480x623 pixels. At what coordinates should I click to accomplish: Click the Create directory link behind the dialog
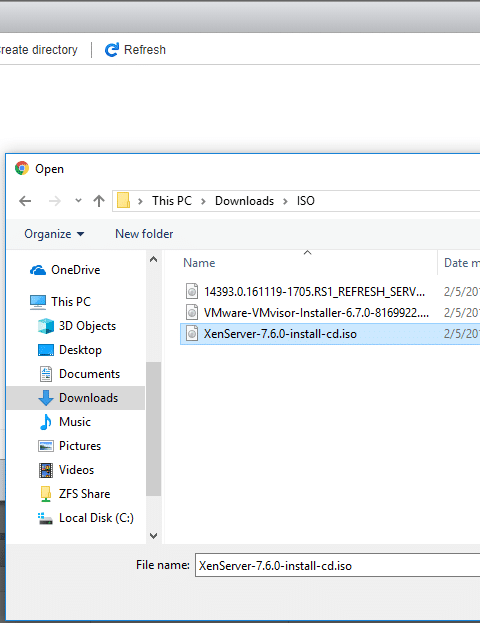point(39,50)
